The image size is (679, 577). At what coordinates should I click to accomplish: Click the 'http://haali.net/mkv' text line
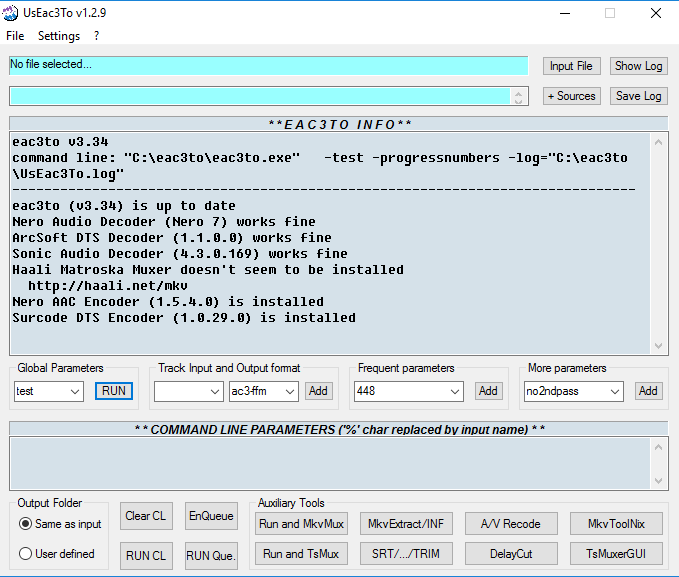pyautogui.click(x=108, y=286)
